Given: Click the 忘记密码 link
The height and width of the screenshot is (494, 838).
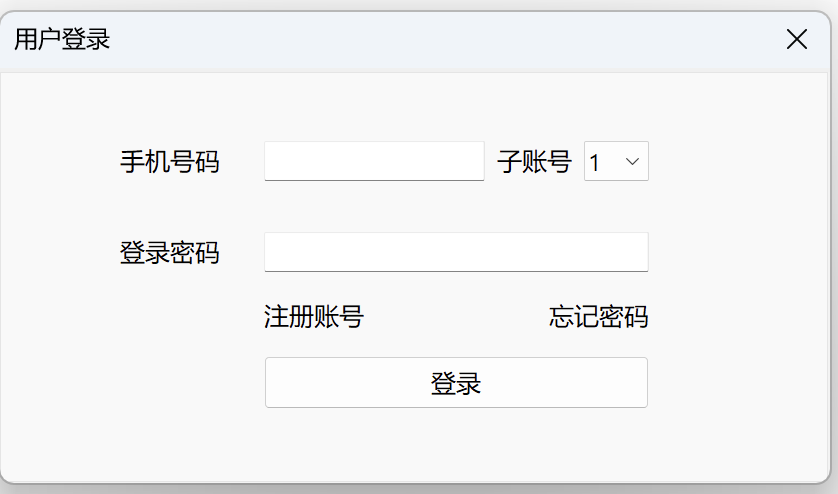Looking at the screenshot, I should pyautogui.click(x=598, y=317).
